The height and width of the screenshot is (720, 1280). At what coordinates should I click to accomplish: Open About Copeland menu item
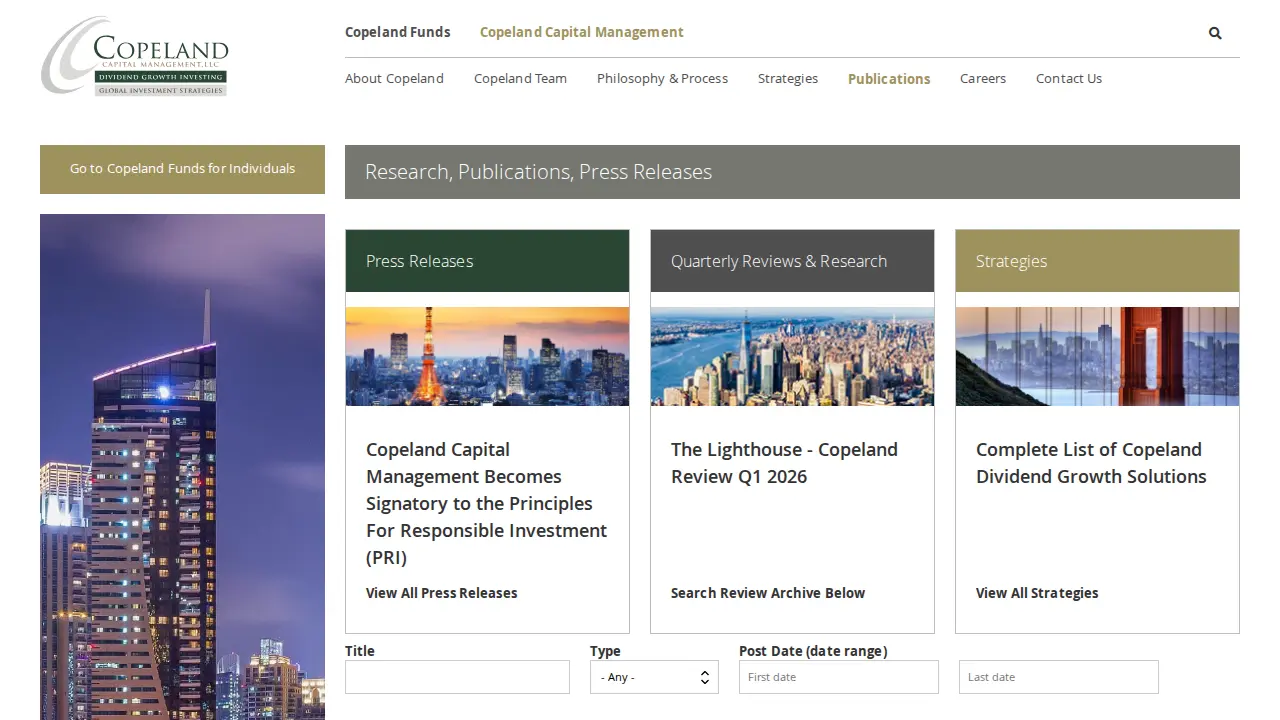[x=394, y=78]
